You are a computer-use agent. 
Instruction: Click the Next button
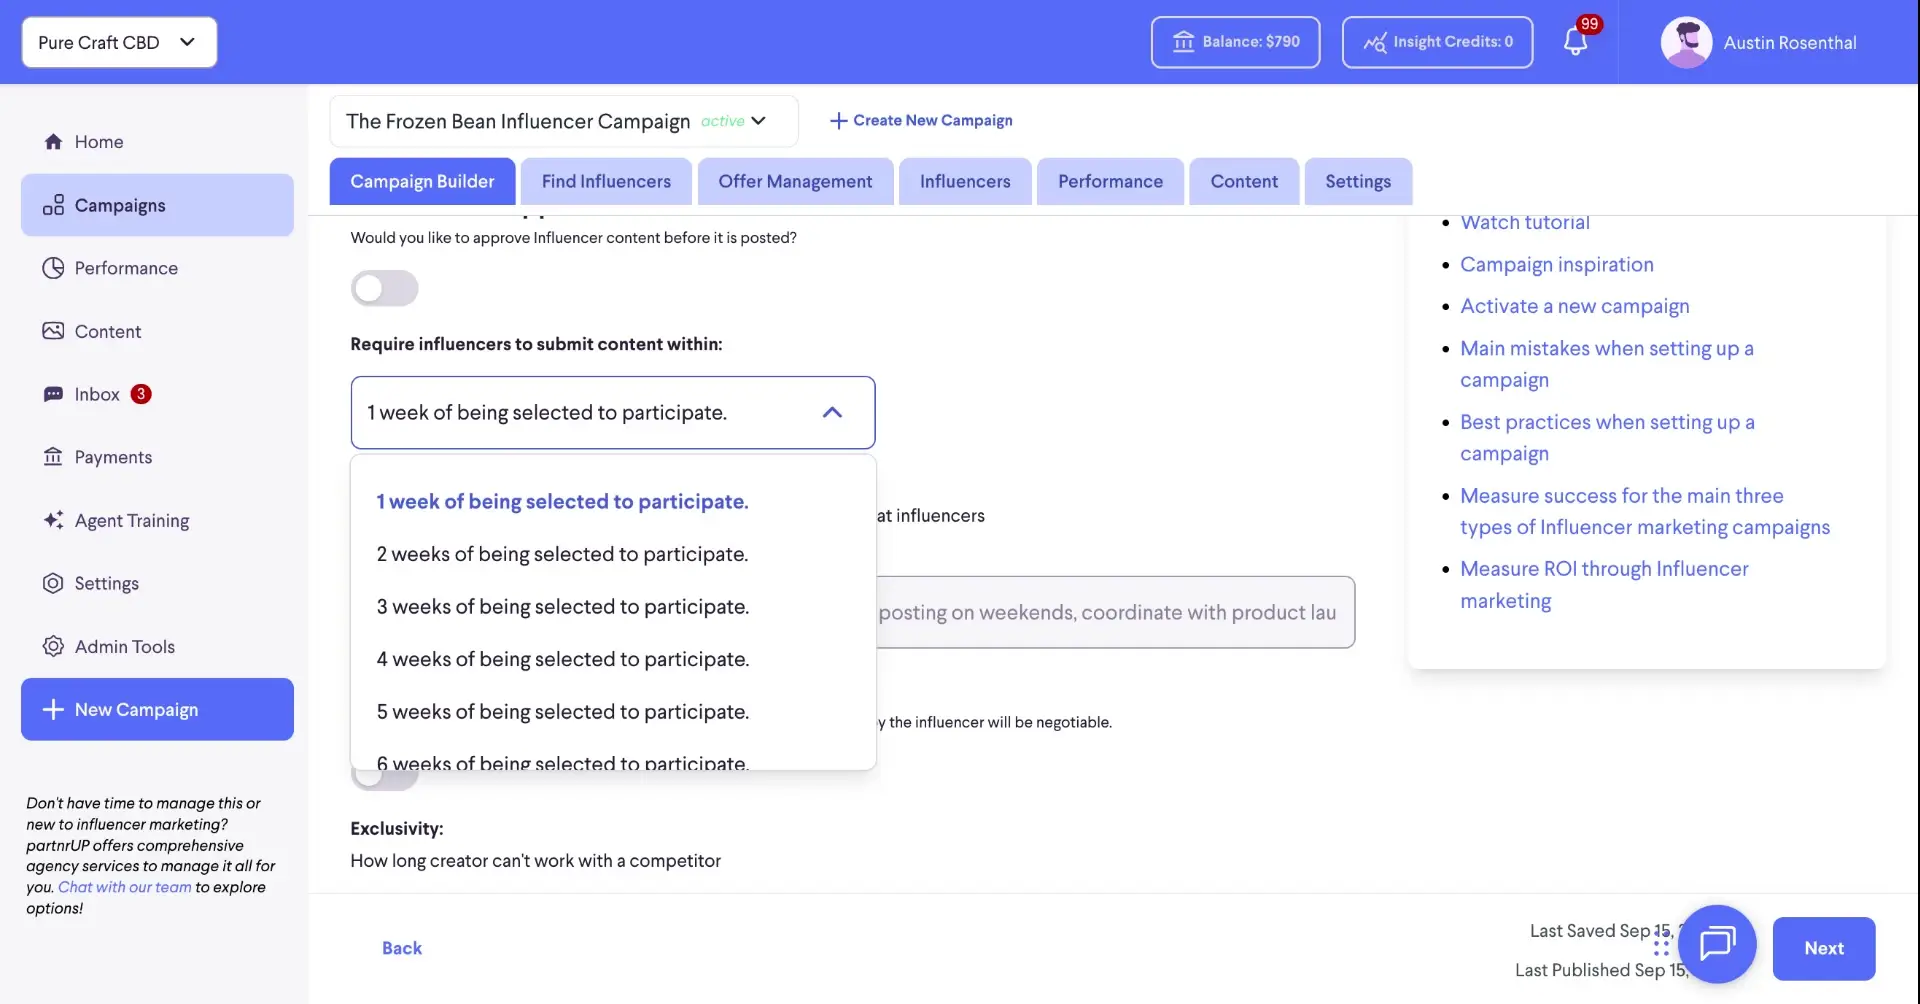pyautogui.click(x=1823, y=948)
